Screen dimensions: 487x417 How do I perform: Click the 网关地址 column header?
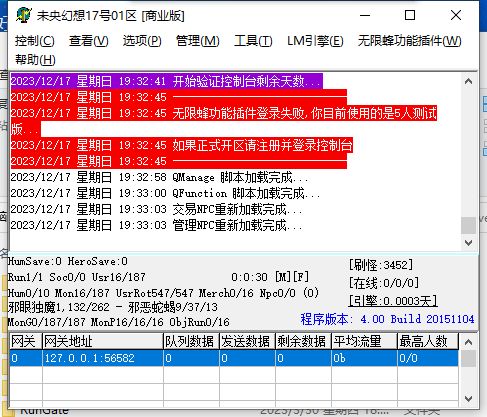(x=103, y=341)
